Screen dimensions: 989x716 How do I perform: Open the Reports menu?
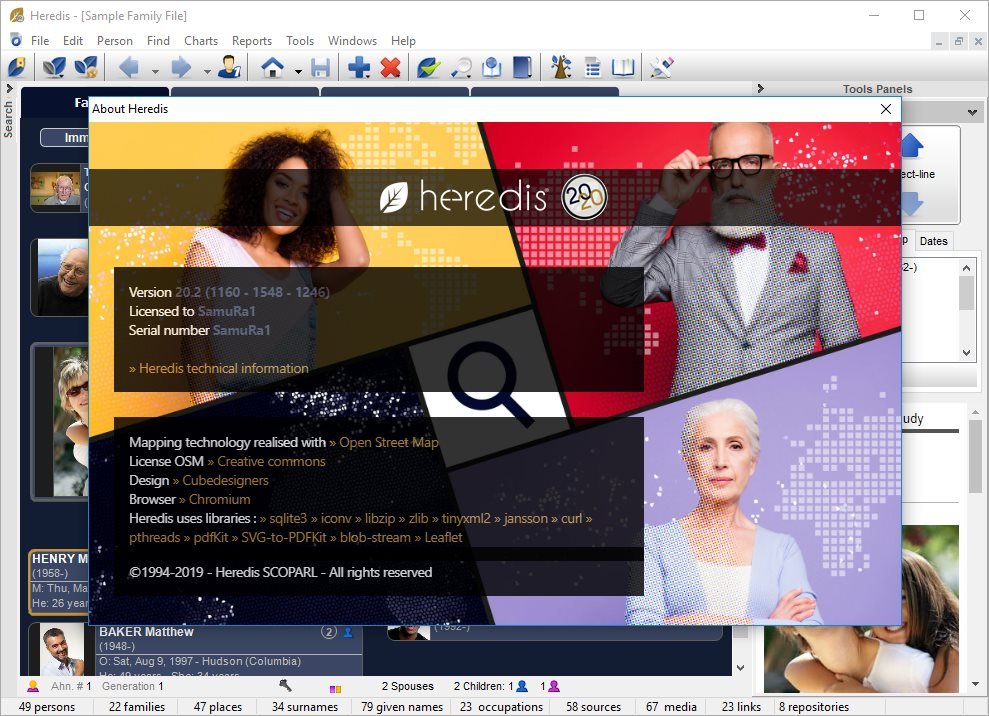tap(252, 40)
